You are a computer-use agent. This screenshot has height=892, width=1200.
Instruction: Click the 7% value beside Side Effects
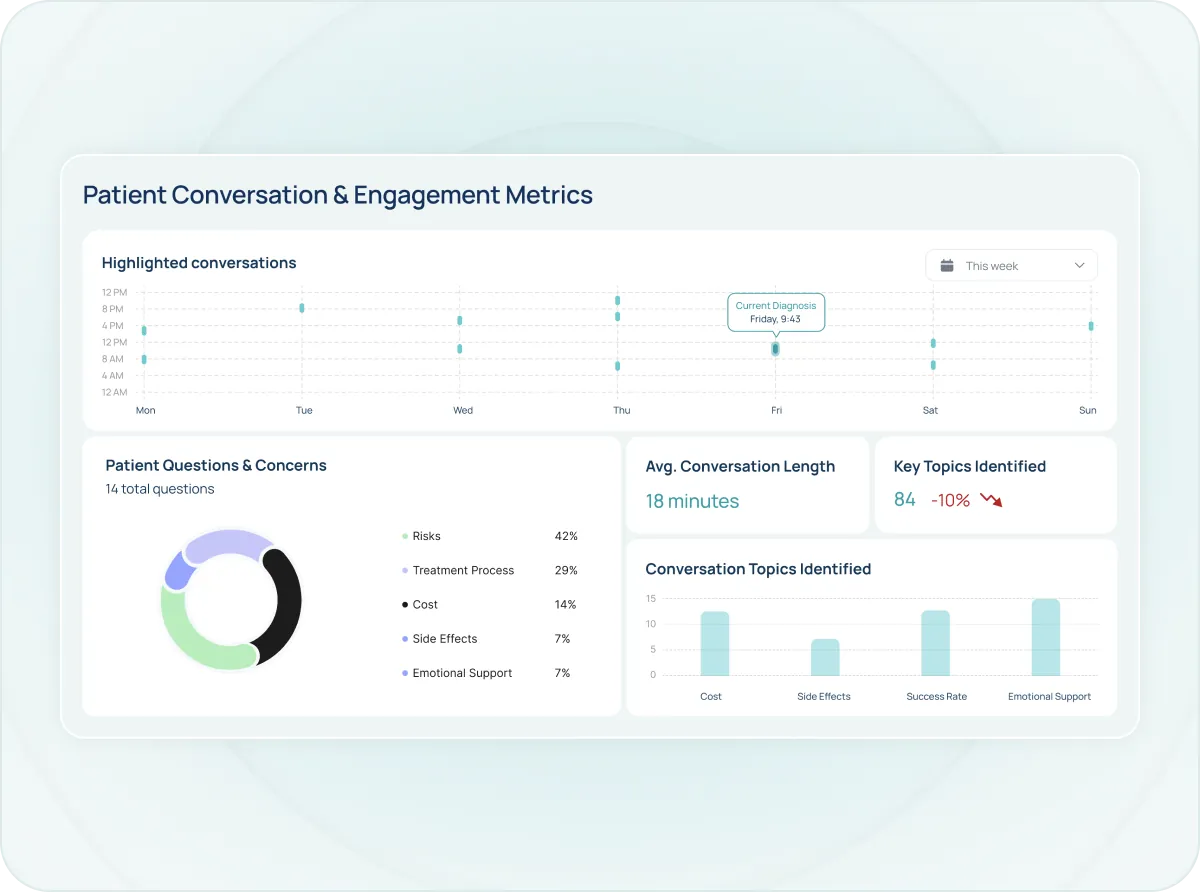(562, 639)
